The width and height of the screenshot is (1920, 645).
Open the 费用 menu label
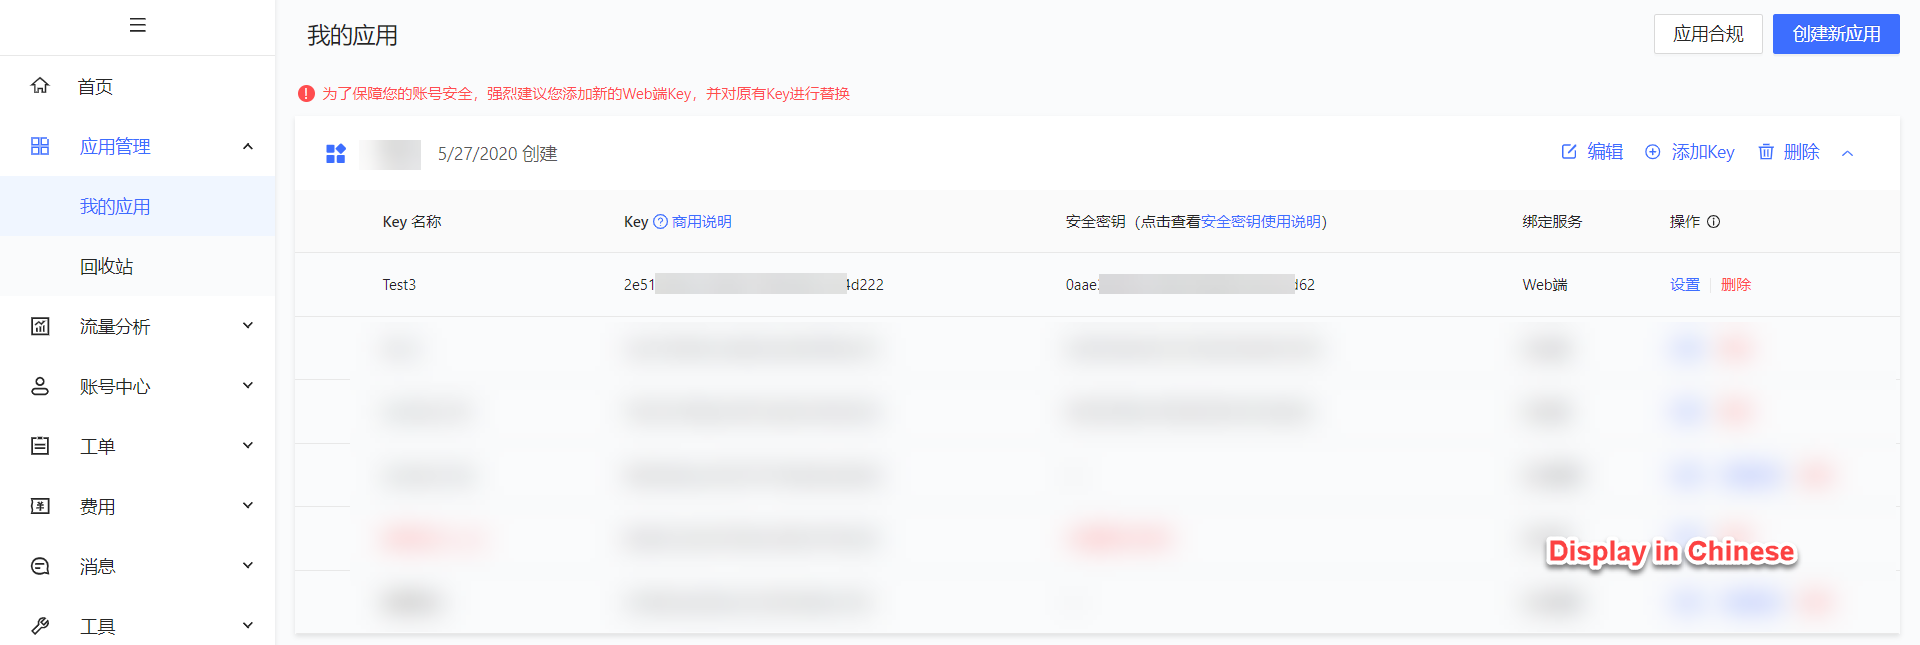coord(97,506)
